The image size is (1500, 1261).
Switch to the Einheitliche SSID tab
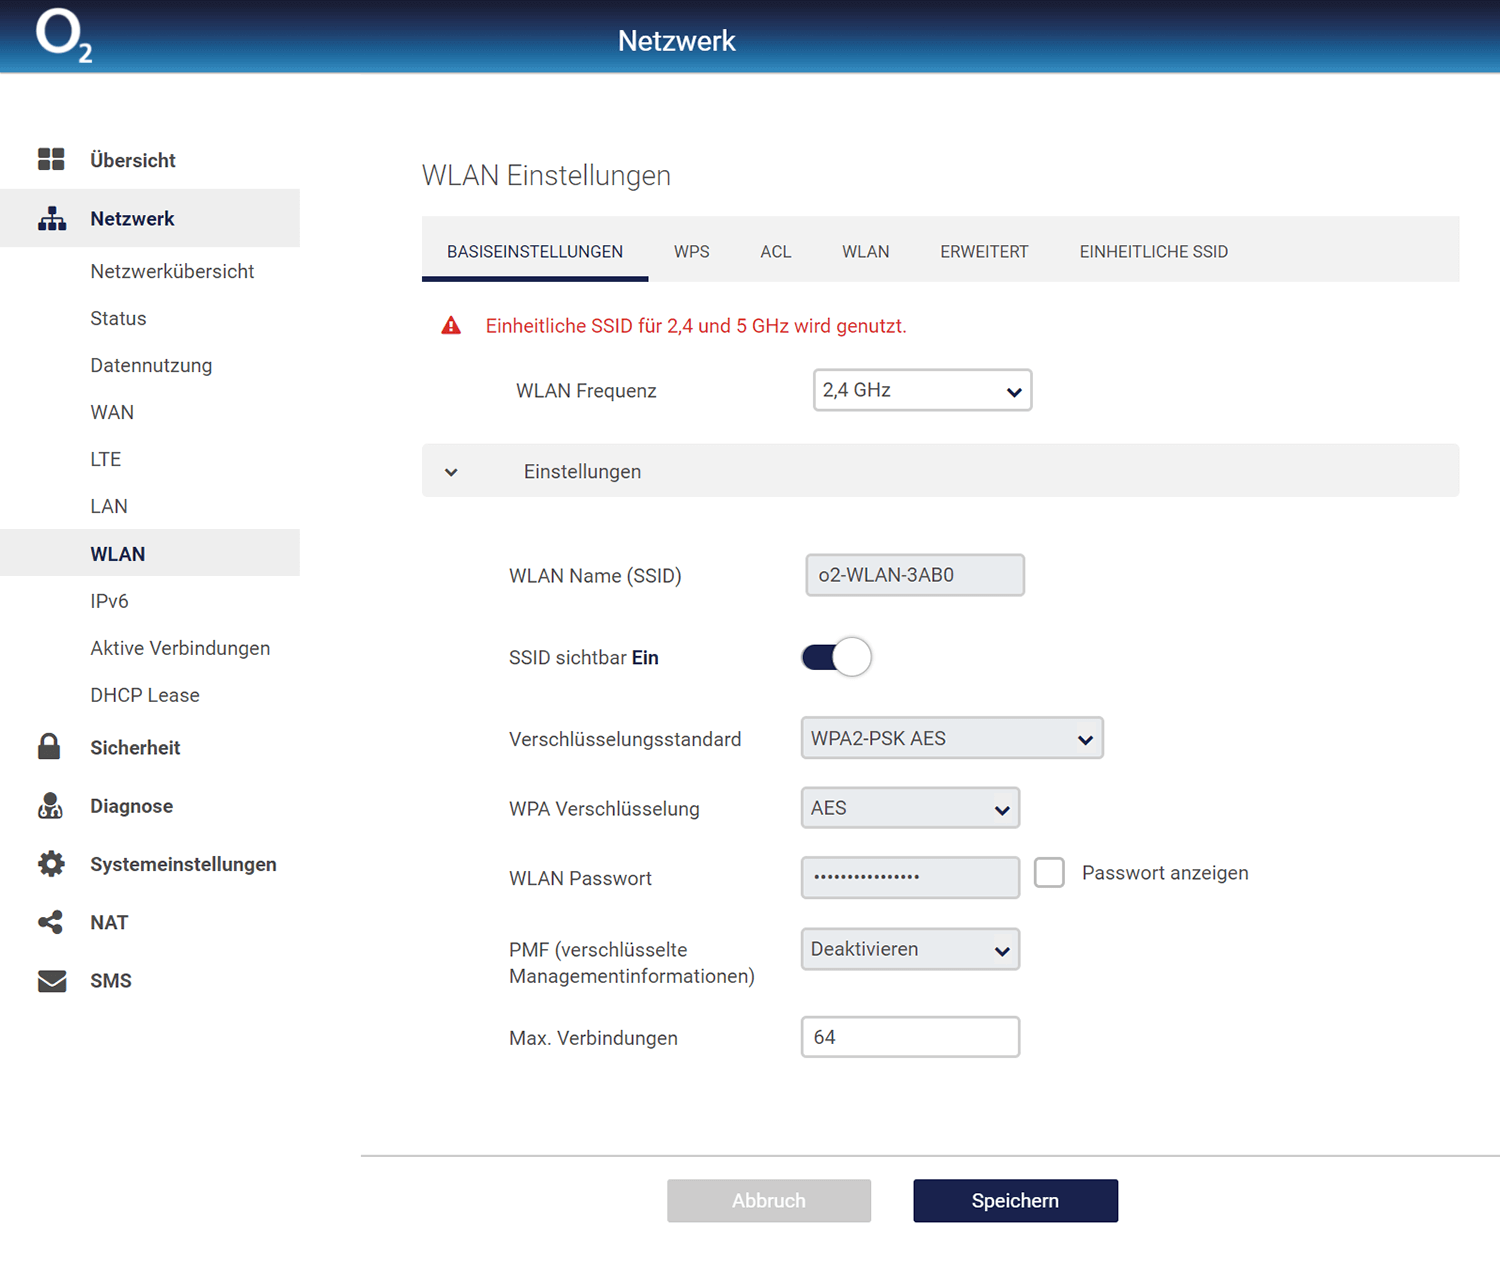1153,252
